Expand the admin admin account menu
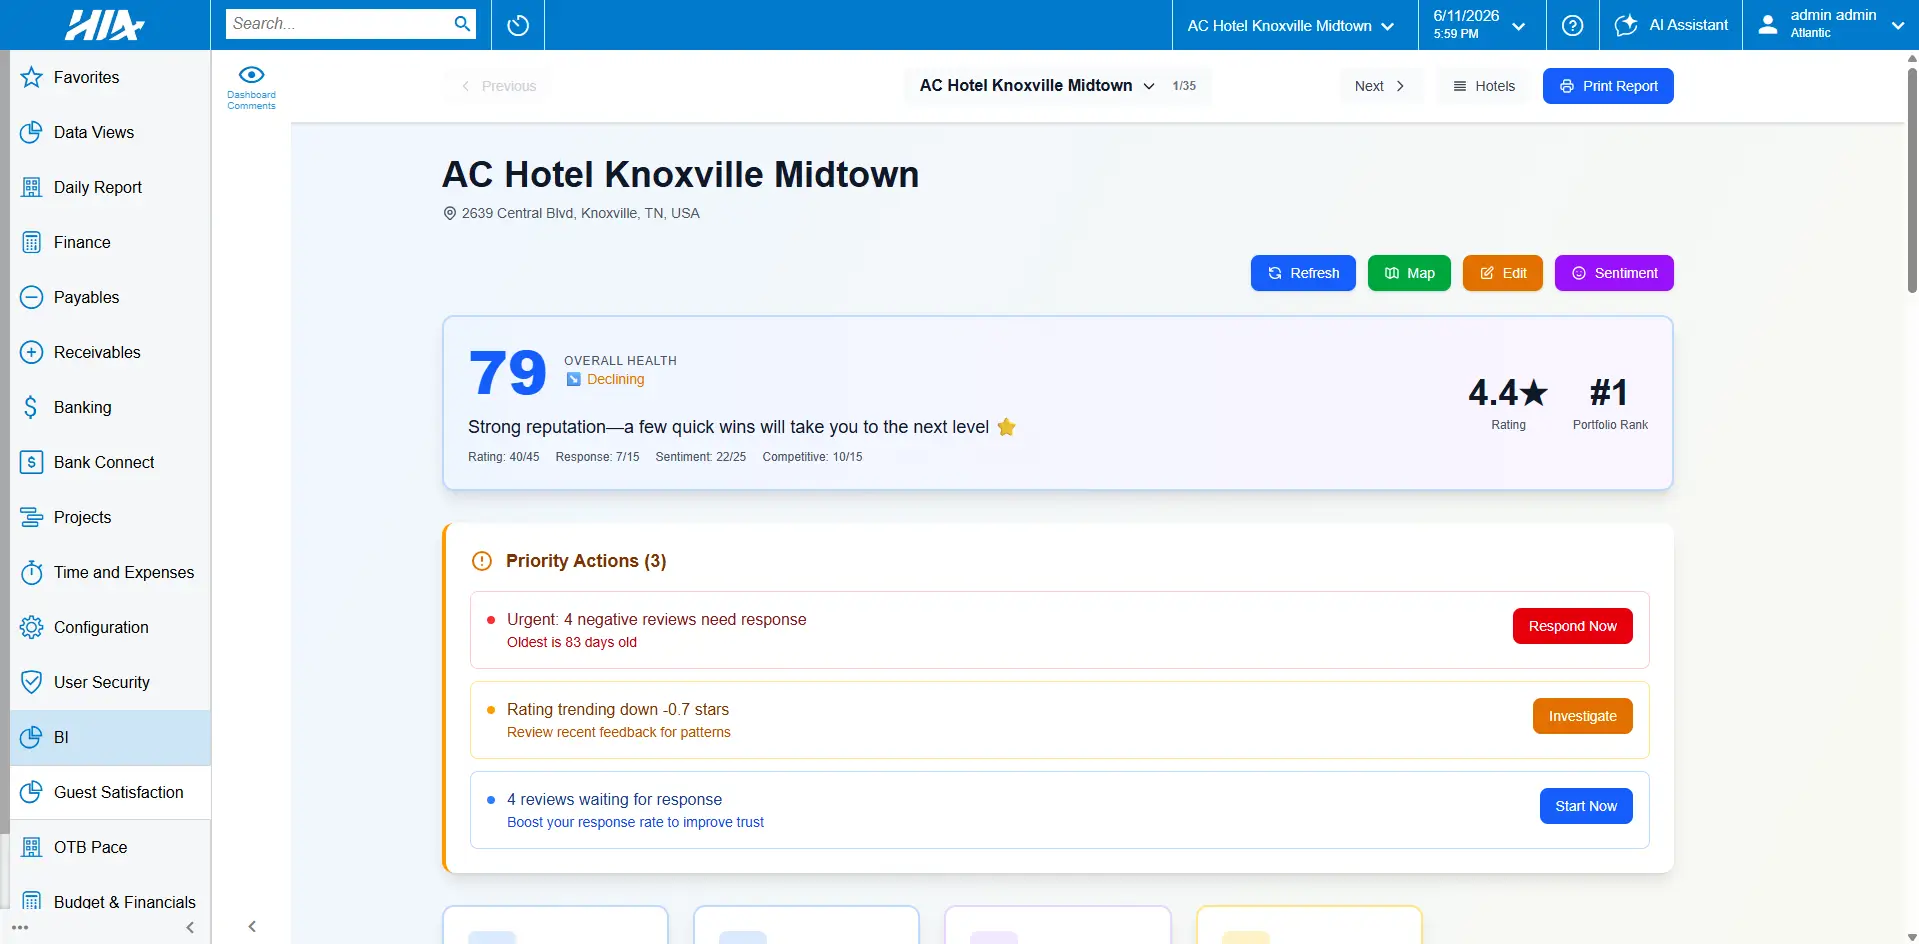 (x=1831, y=25)
